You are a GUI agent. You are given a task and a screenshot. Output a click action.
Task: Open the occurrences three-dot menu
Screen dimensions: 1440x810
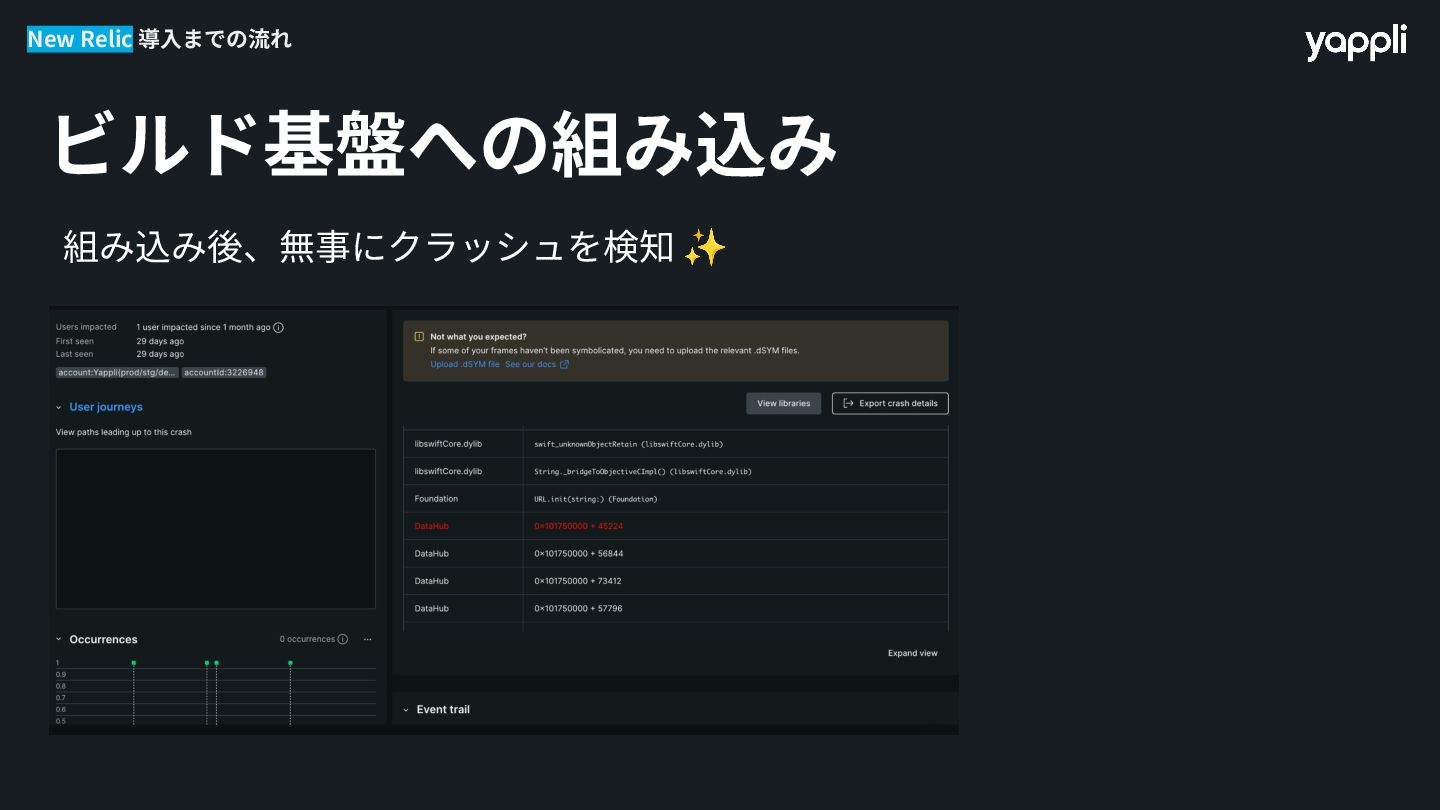click(367, 639)
